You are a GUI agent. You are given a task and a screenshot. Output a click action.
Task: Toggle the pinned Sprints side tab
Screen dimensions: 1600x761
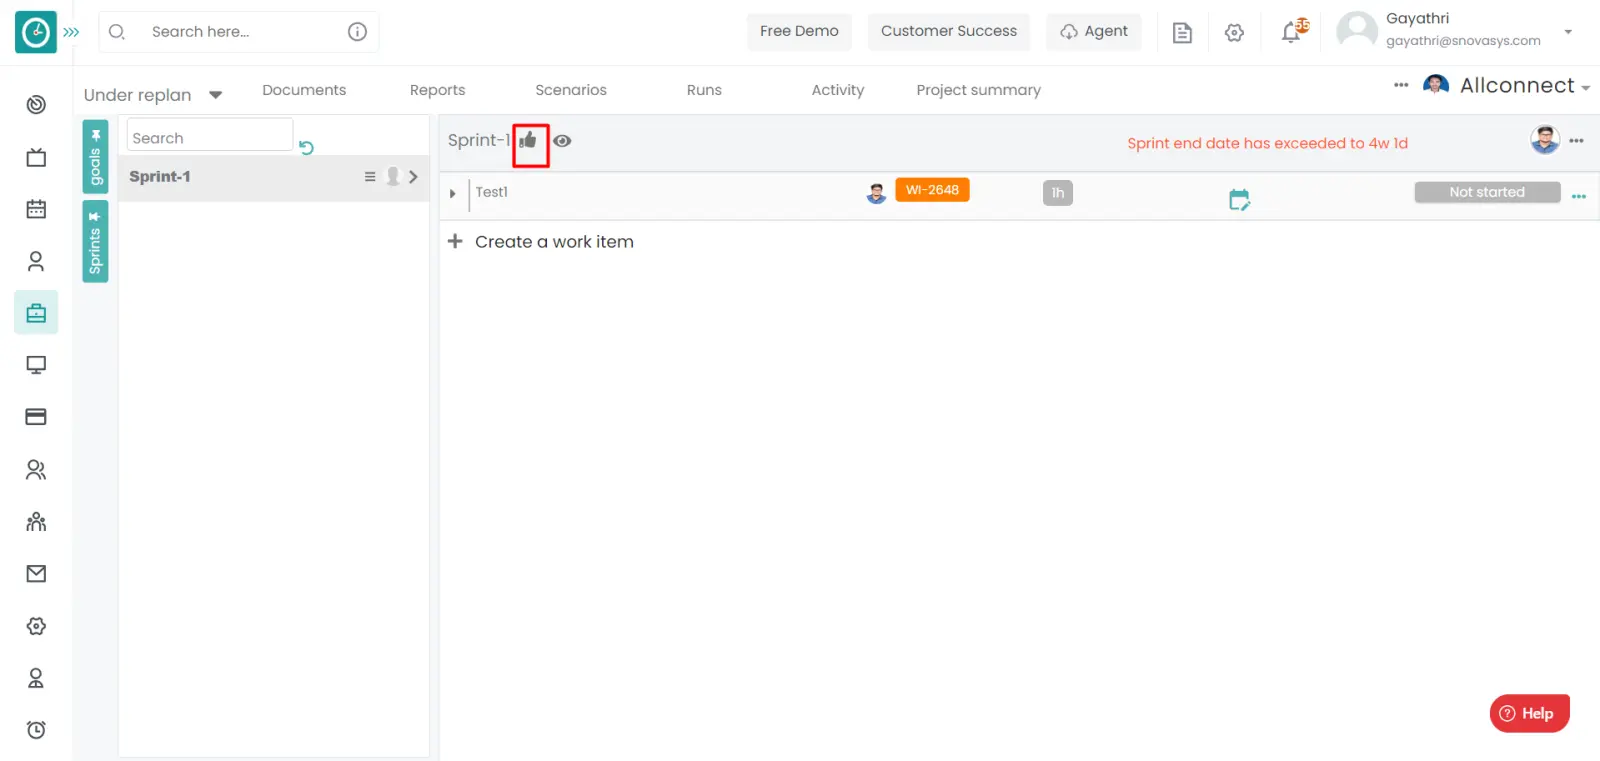(95, 242)
